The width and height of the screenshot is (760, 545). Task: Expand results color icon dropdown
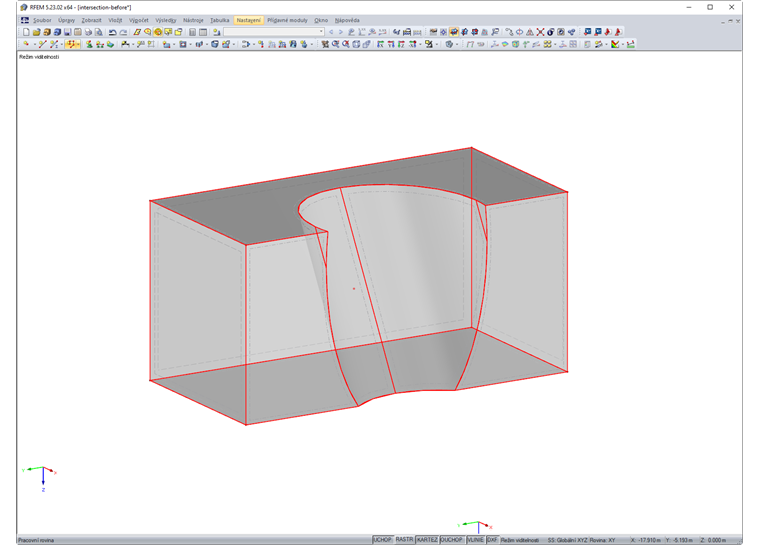623,44
